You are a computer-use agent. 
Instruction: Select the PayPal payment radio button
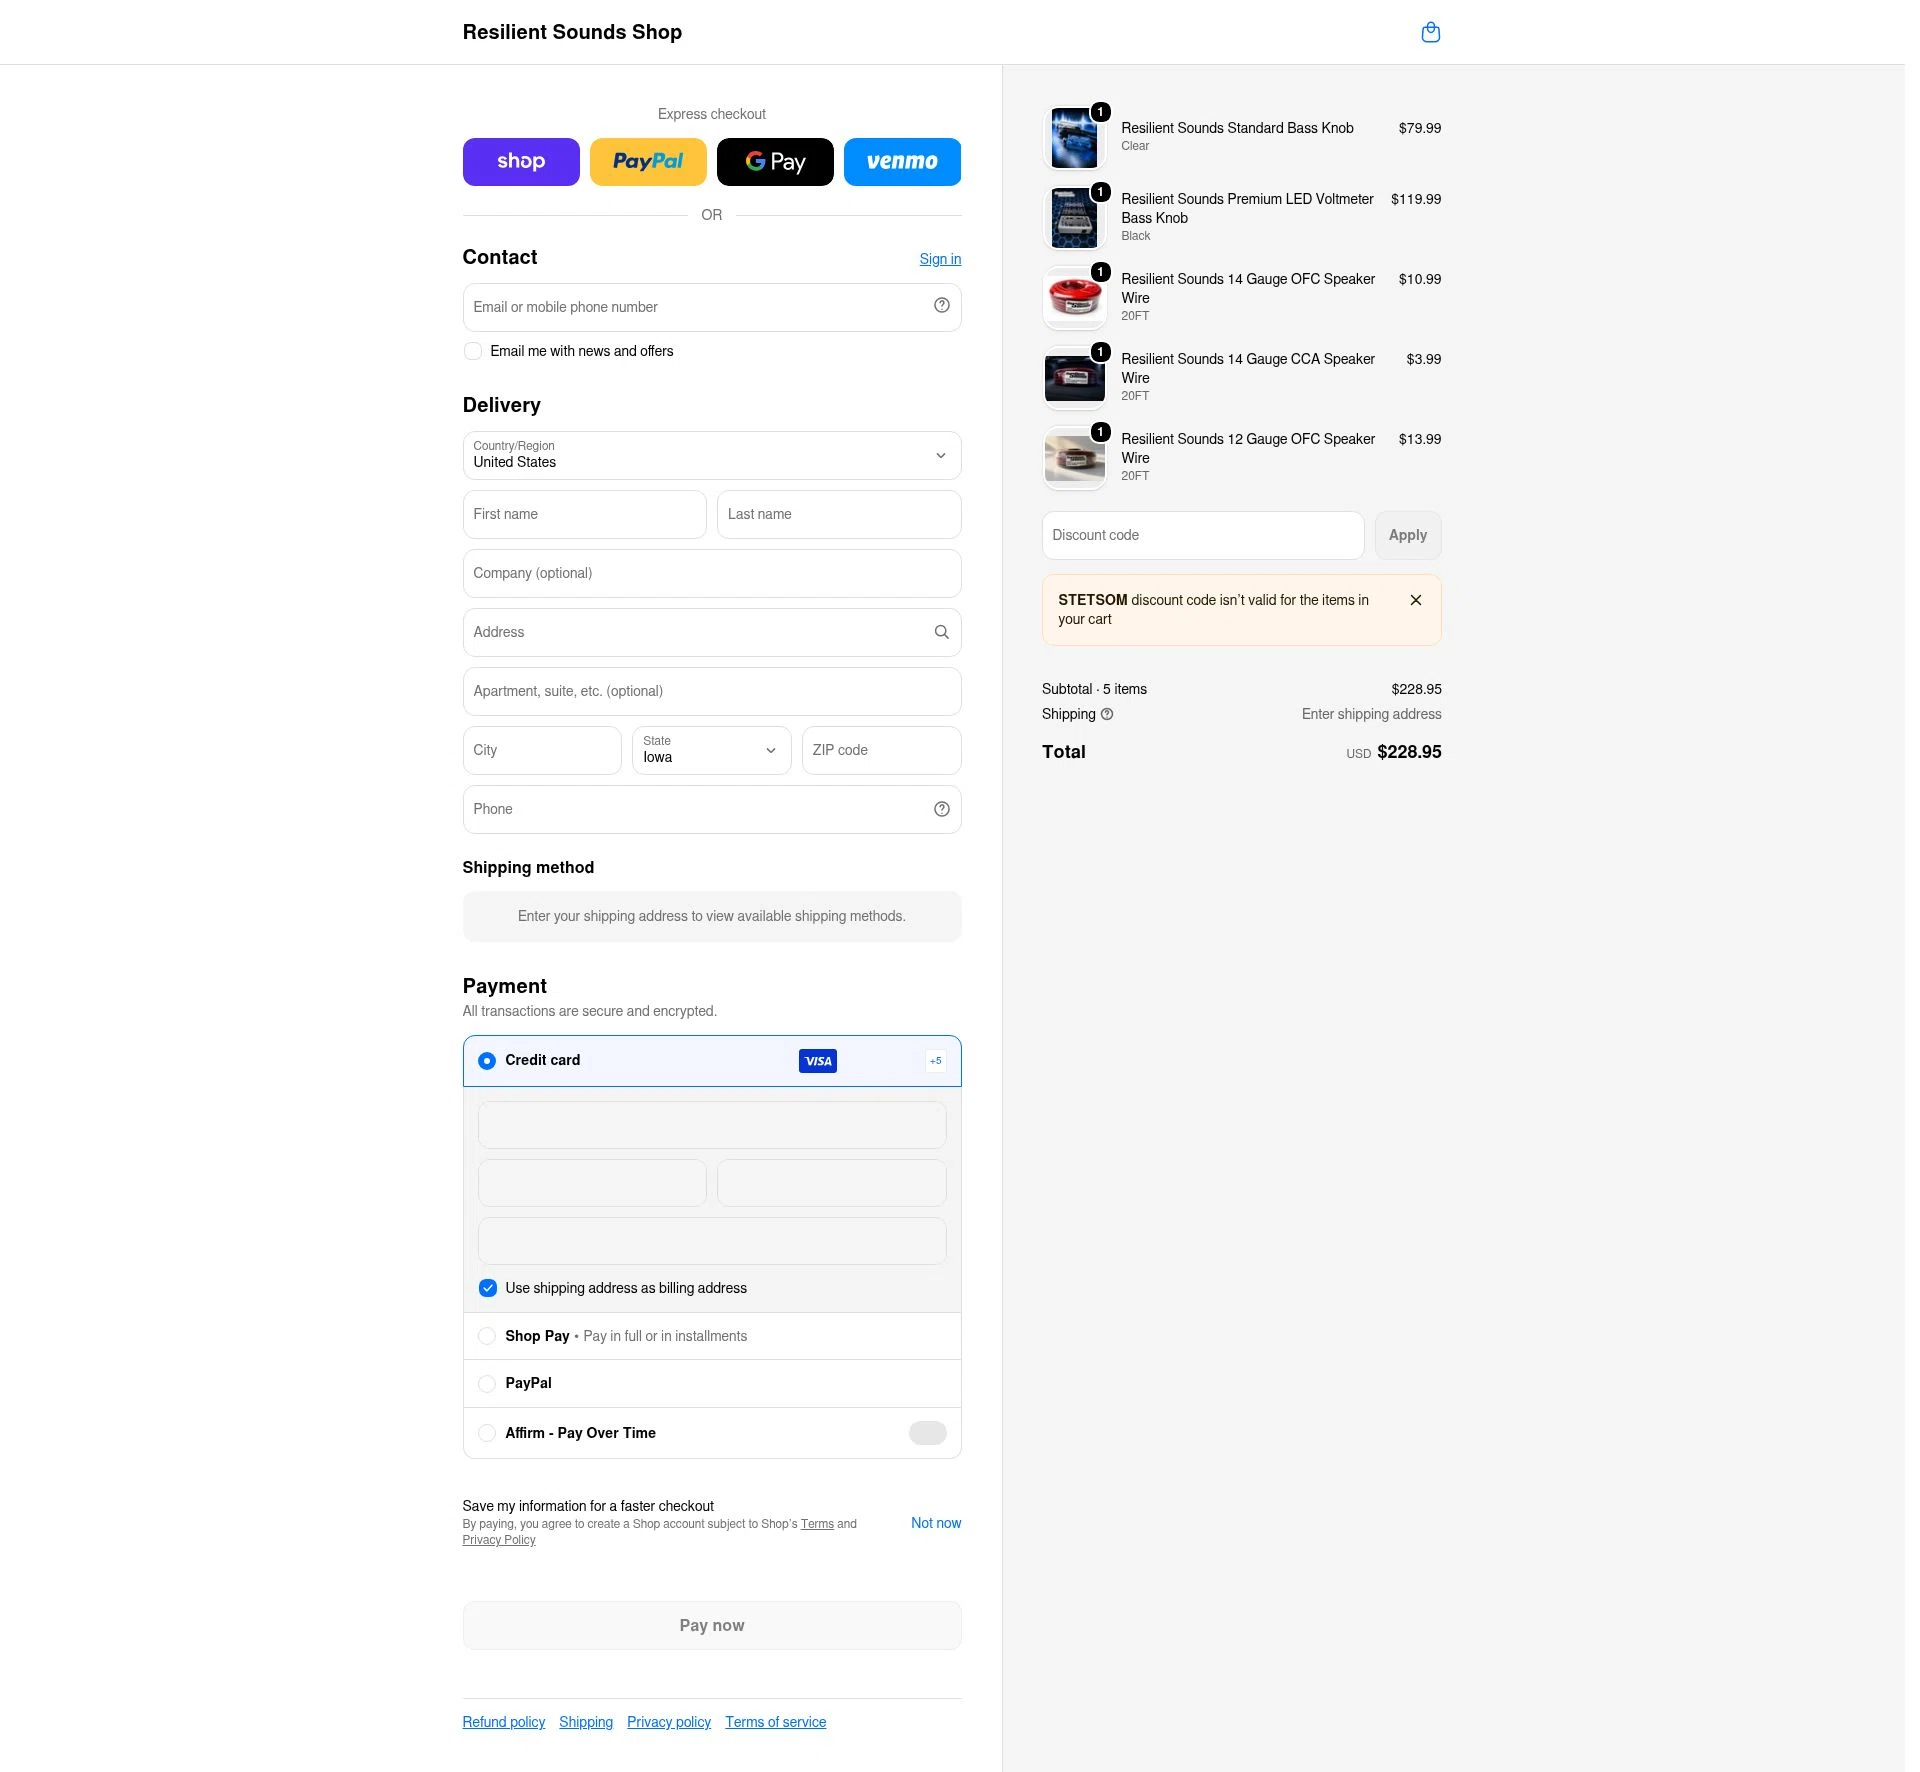coord(487,1384)
